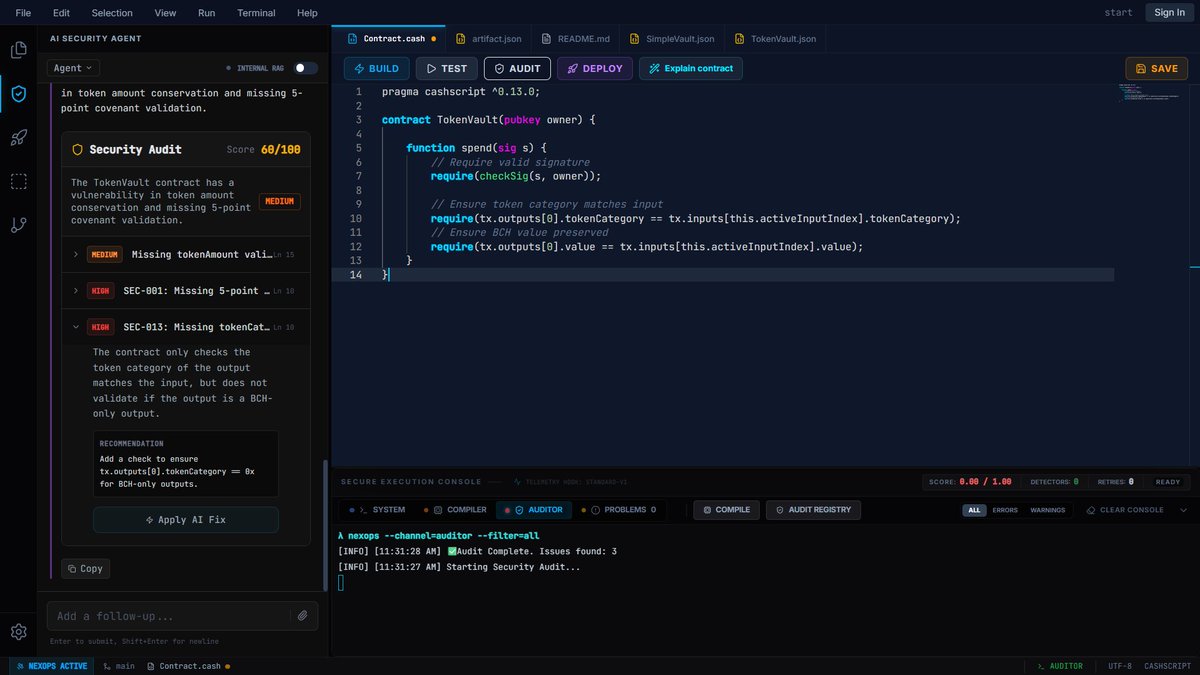Screen dimensions: 1200x675
Task: Click the 60/100 audit score value
Action: [280, 149]
